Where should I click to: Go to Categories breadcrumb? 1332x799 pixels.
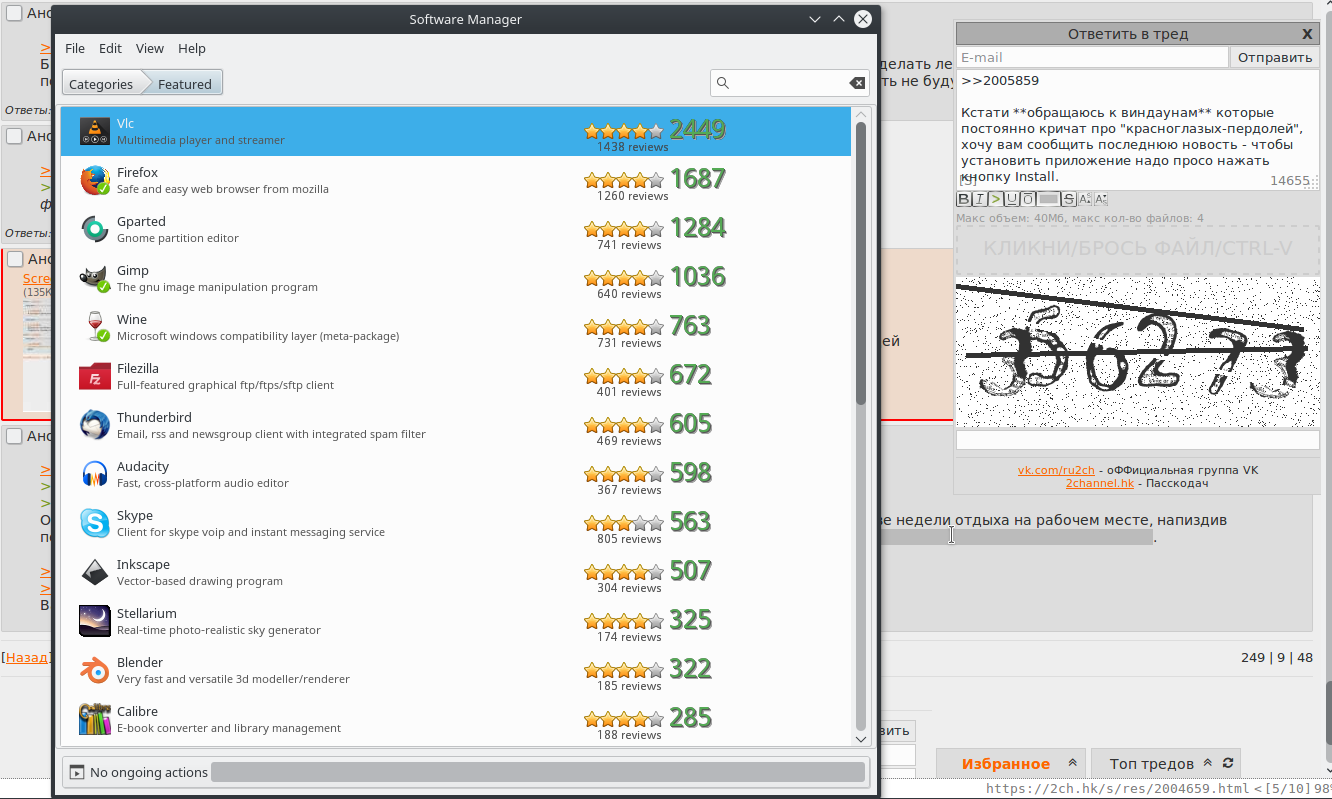(x=101, y=84)
